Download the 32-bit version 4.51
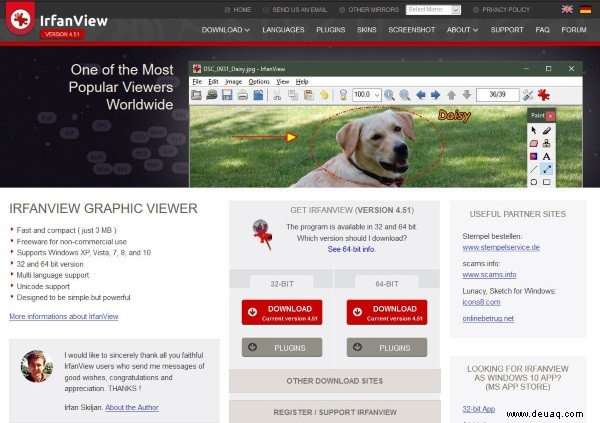 point(282,312)
